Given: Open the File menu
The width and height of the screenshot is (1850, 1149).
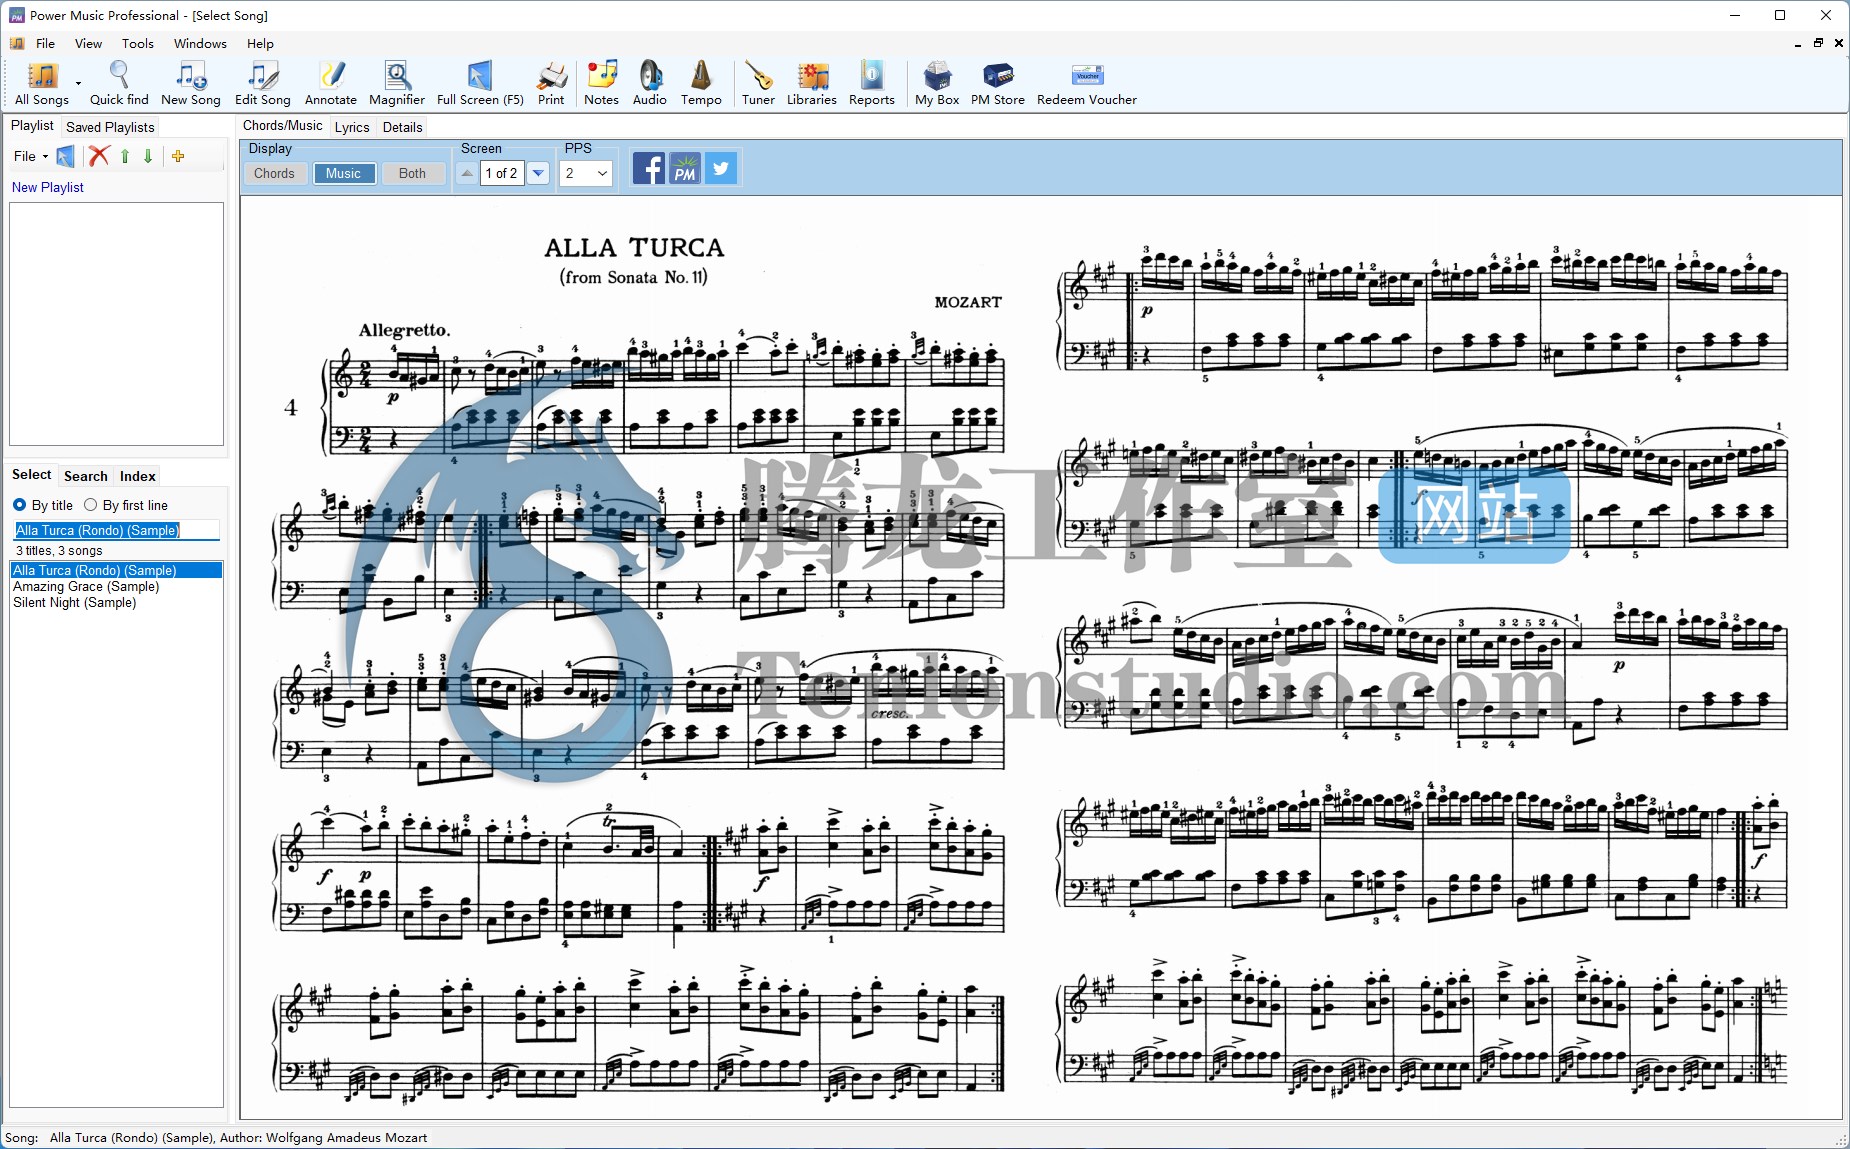Looking at the screenshot, I should [45, 44].
